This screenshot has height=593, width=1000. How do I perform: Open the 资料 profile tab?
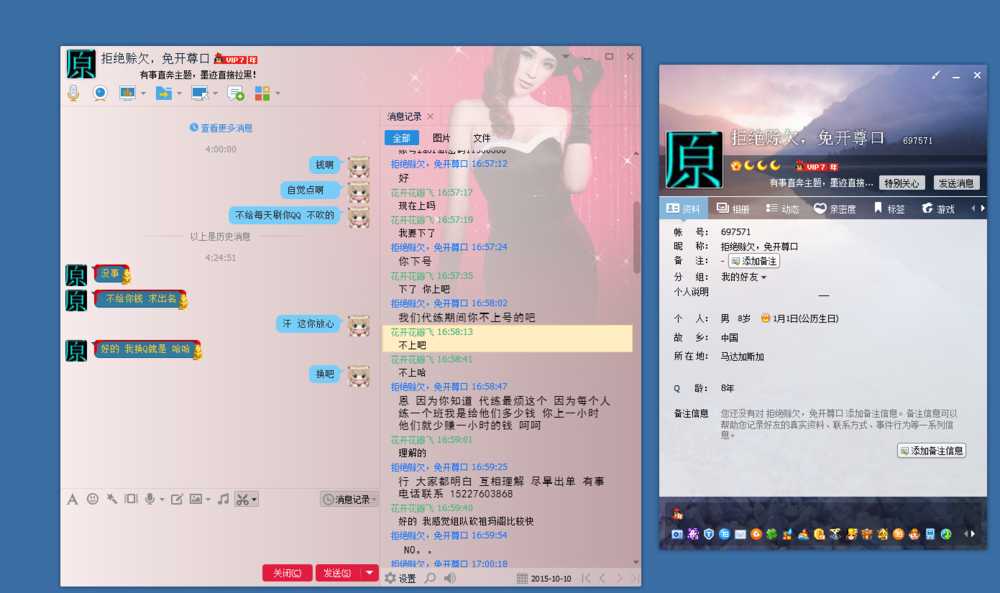click(x=683, y=209)
